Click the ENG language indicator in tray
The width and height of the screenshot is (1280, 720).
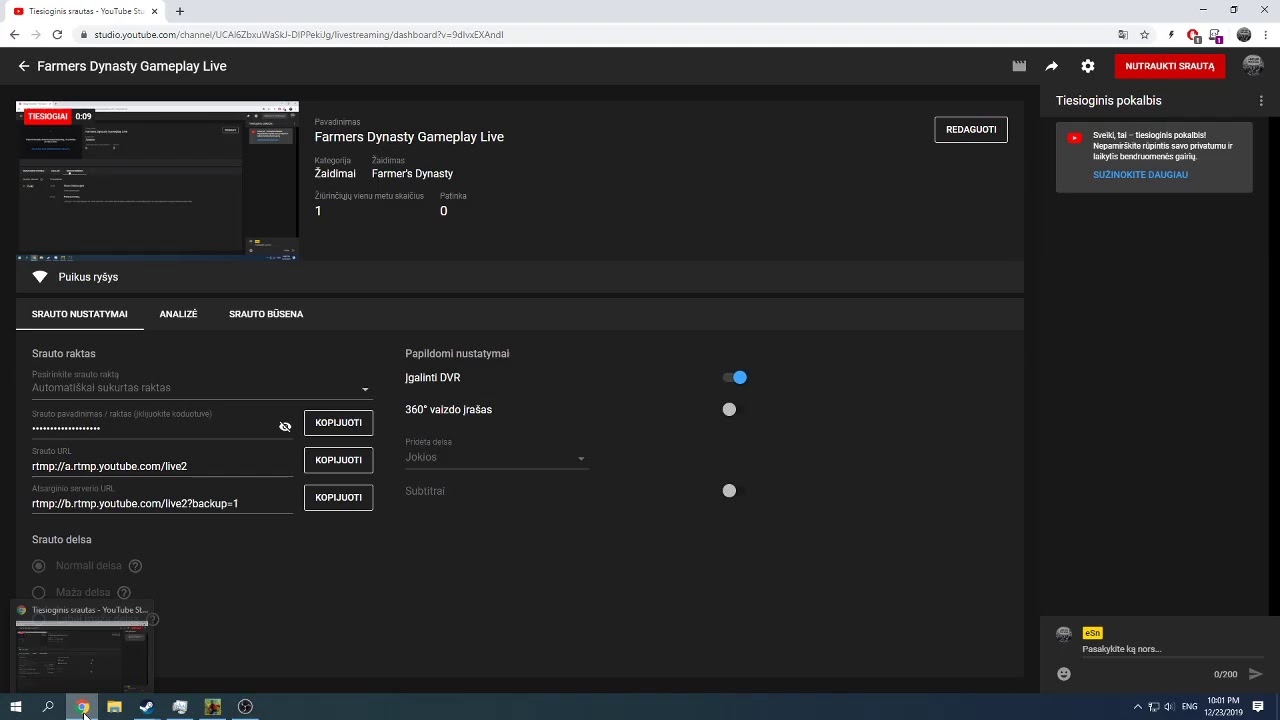(x=1190, y=707)
